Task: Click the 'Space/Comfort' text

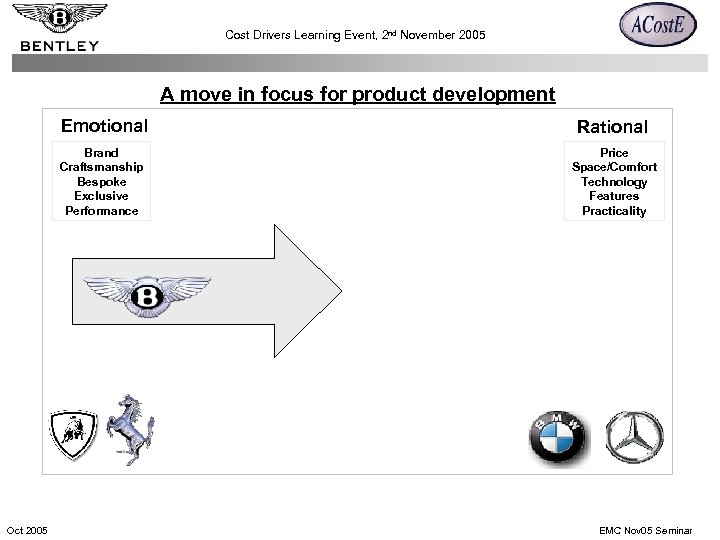Action: [614, 167]
